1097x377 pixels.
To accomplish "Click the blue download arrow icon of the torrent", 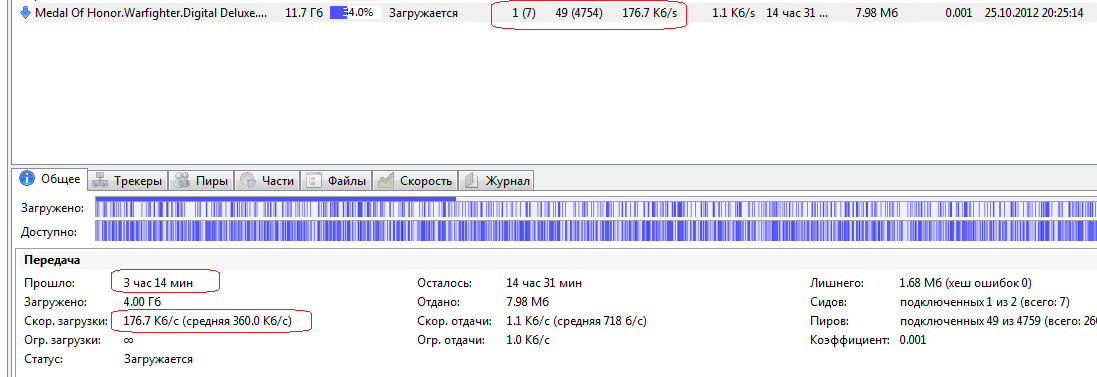I will coord(26,13).
